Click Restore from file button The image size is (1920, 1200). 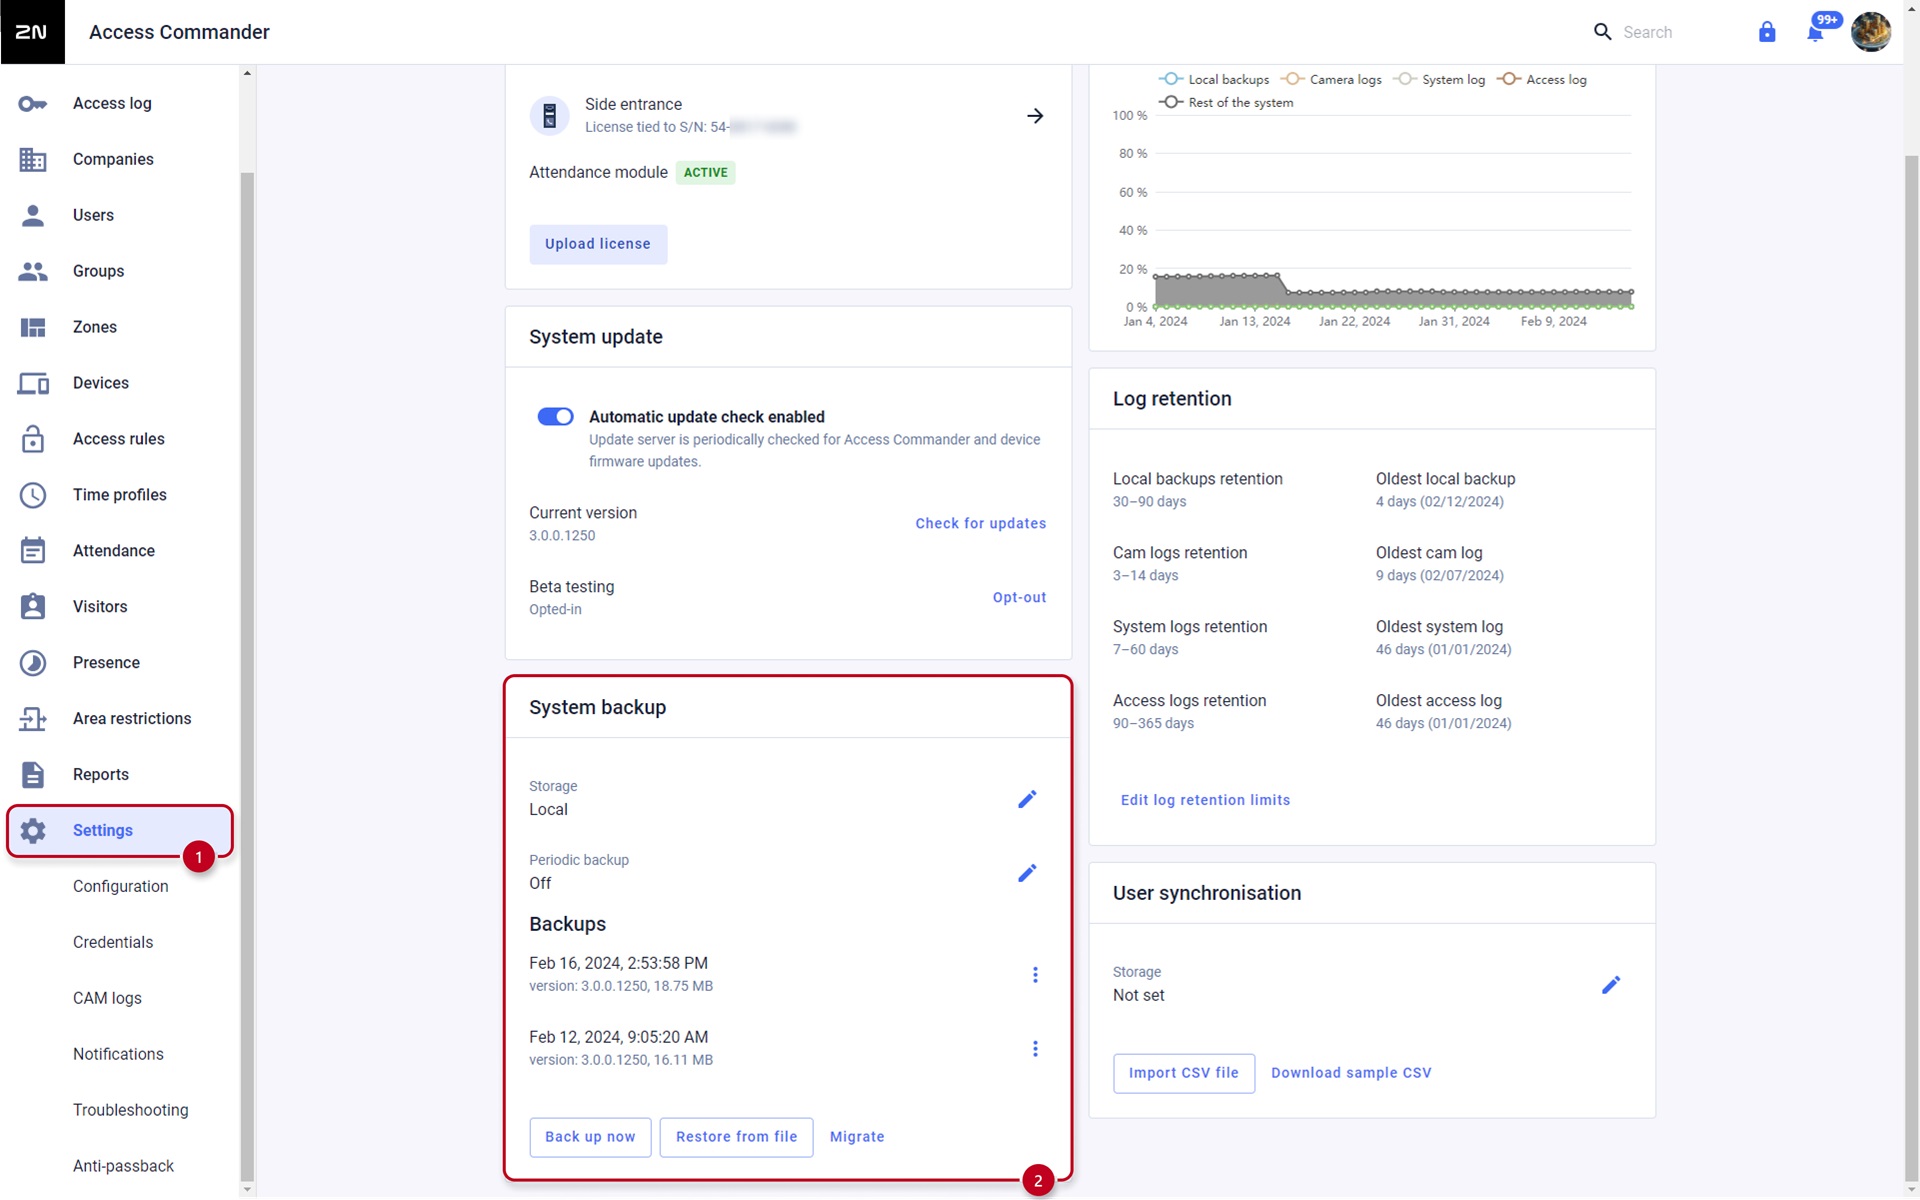click(x=736, y=1137)
